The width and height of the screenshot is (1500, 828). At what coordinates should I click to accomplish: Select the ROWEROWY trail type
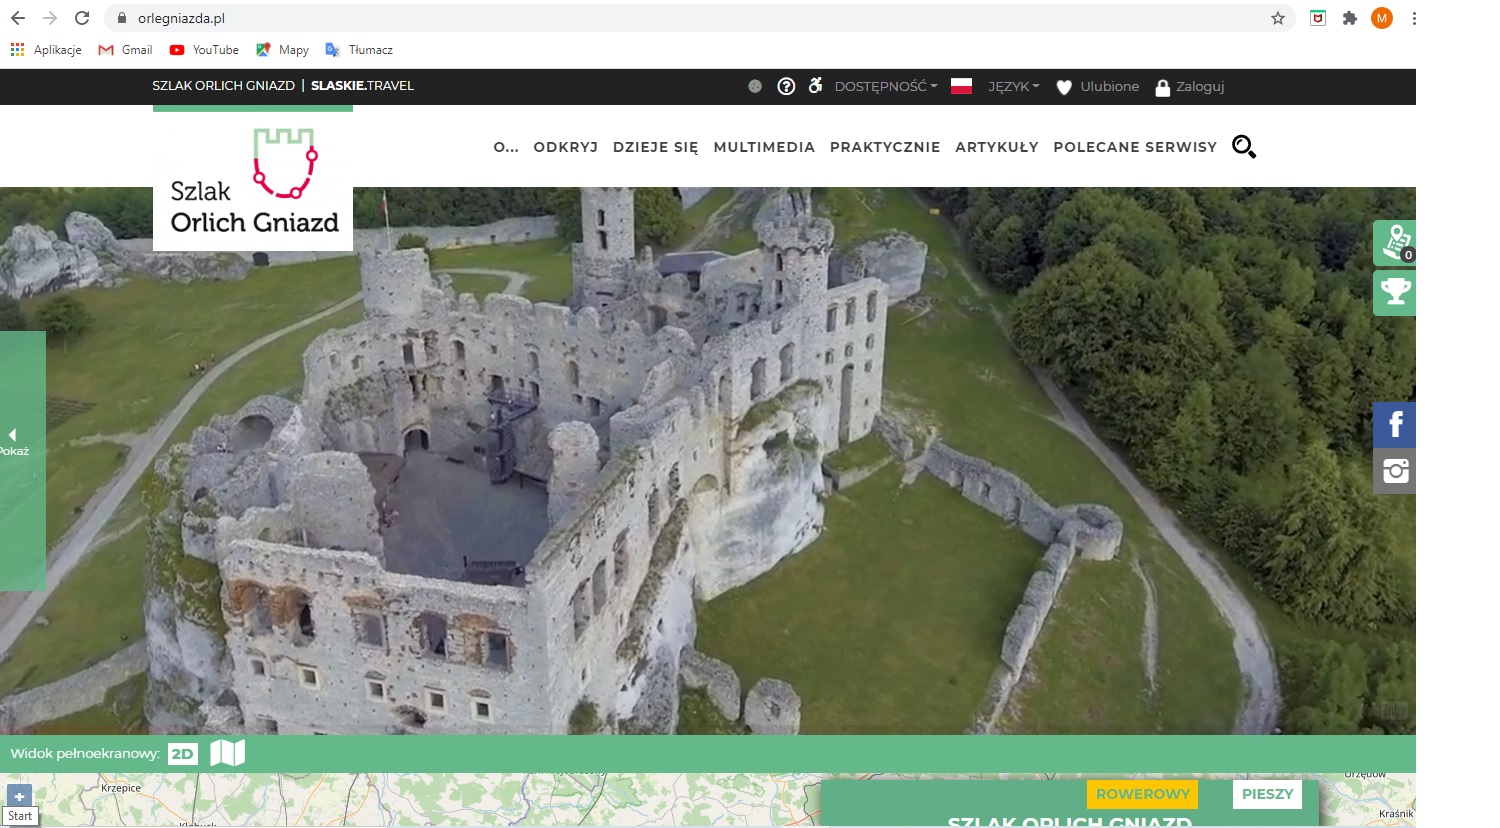[1142, 794]
